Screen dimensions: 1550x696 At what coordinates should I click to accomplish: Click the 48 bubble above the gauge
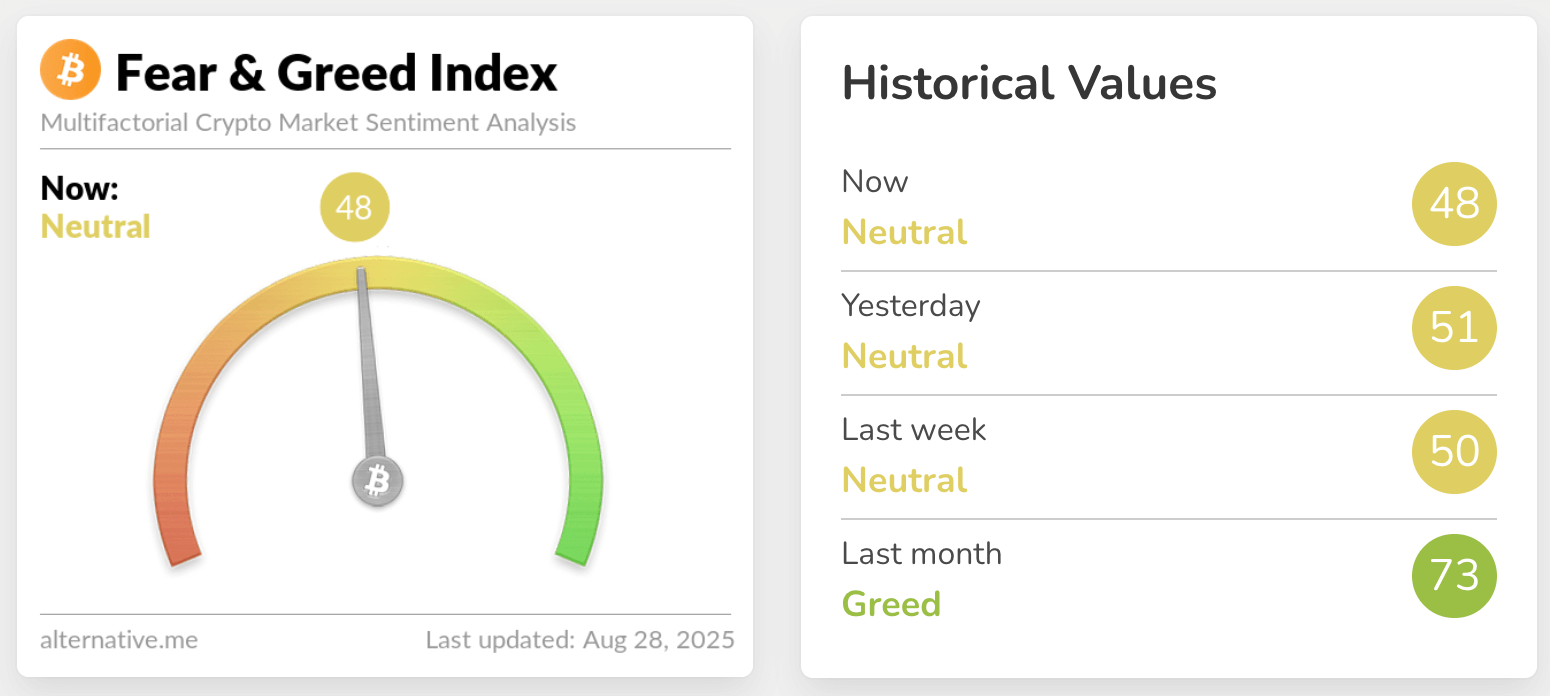(x=354, y=208)
